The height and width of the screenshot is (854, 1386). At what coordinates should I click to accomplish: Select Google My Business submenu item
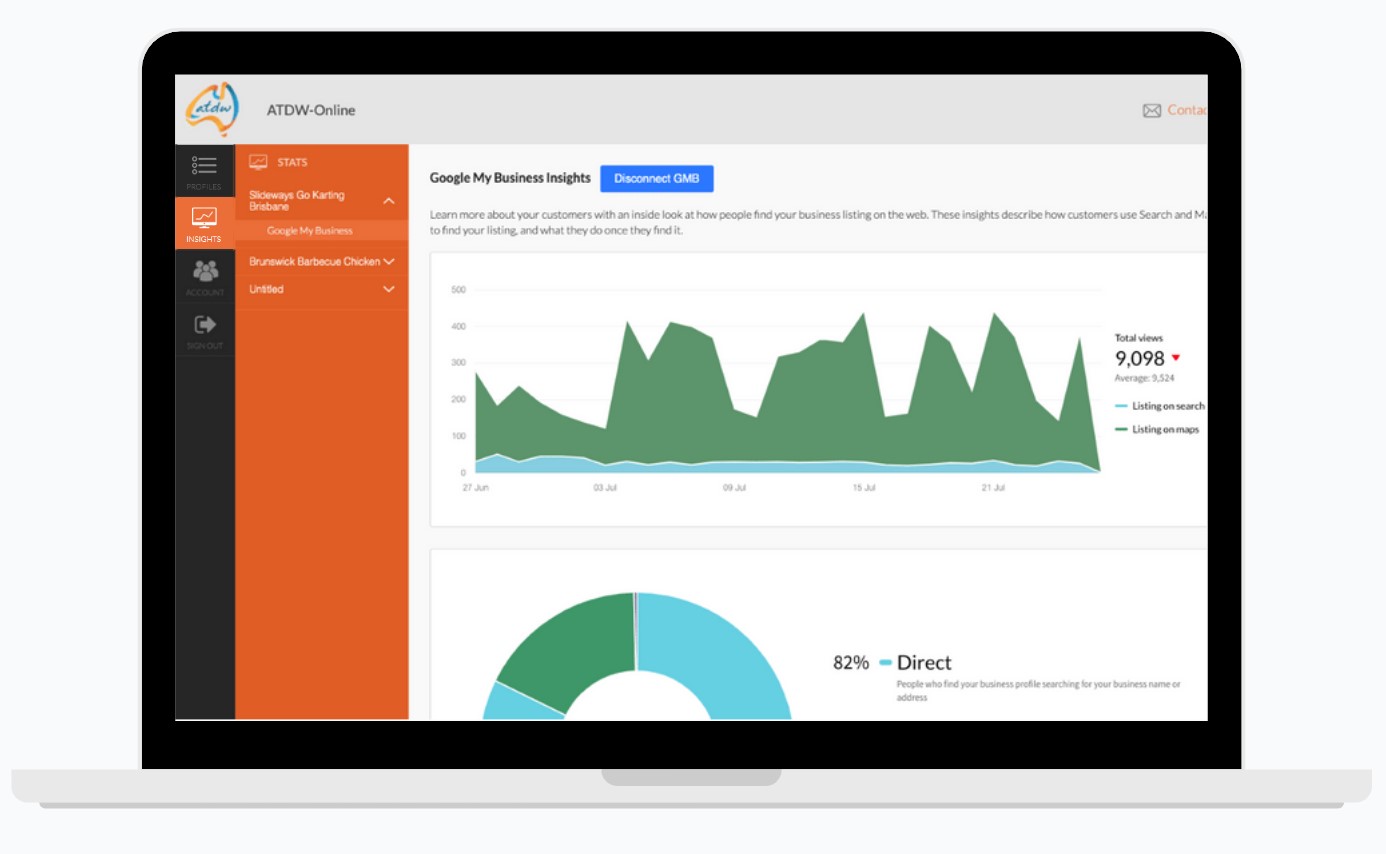click(310, 231)
